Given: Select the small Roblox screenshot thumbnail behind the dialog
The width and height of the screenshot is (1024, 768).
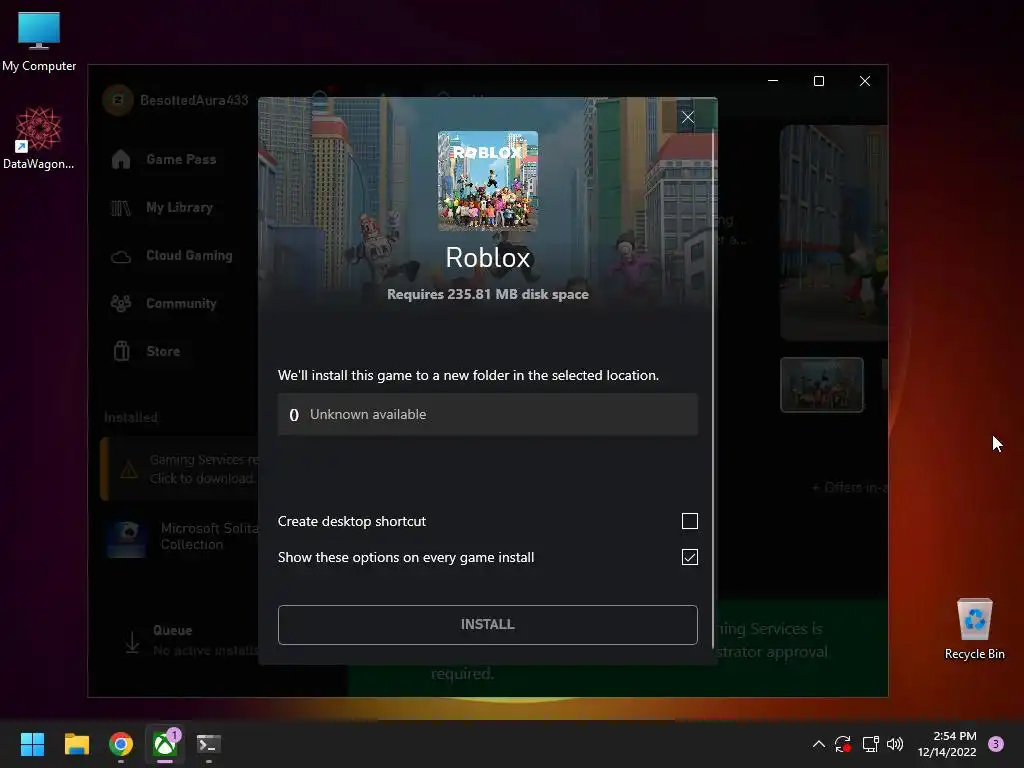Looking at the screenshot, I should [x=822, y=385].
